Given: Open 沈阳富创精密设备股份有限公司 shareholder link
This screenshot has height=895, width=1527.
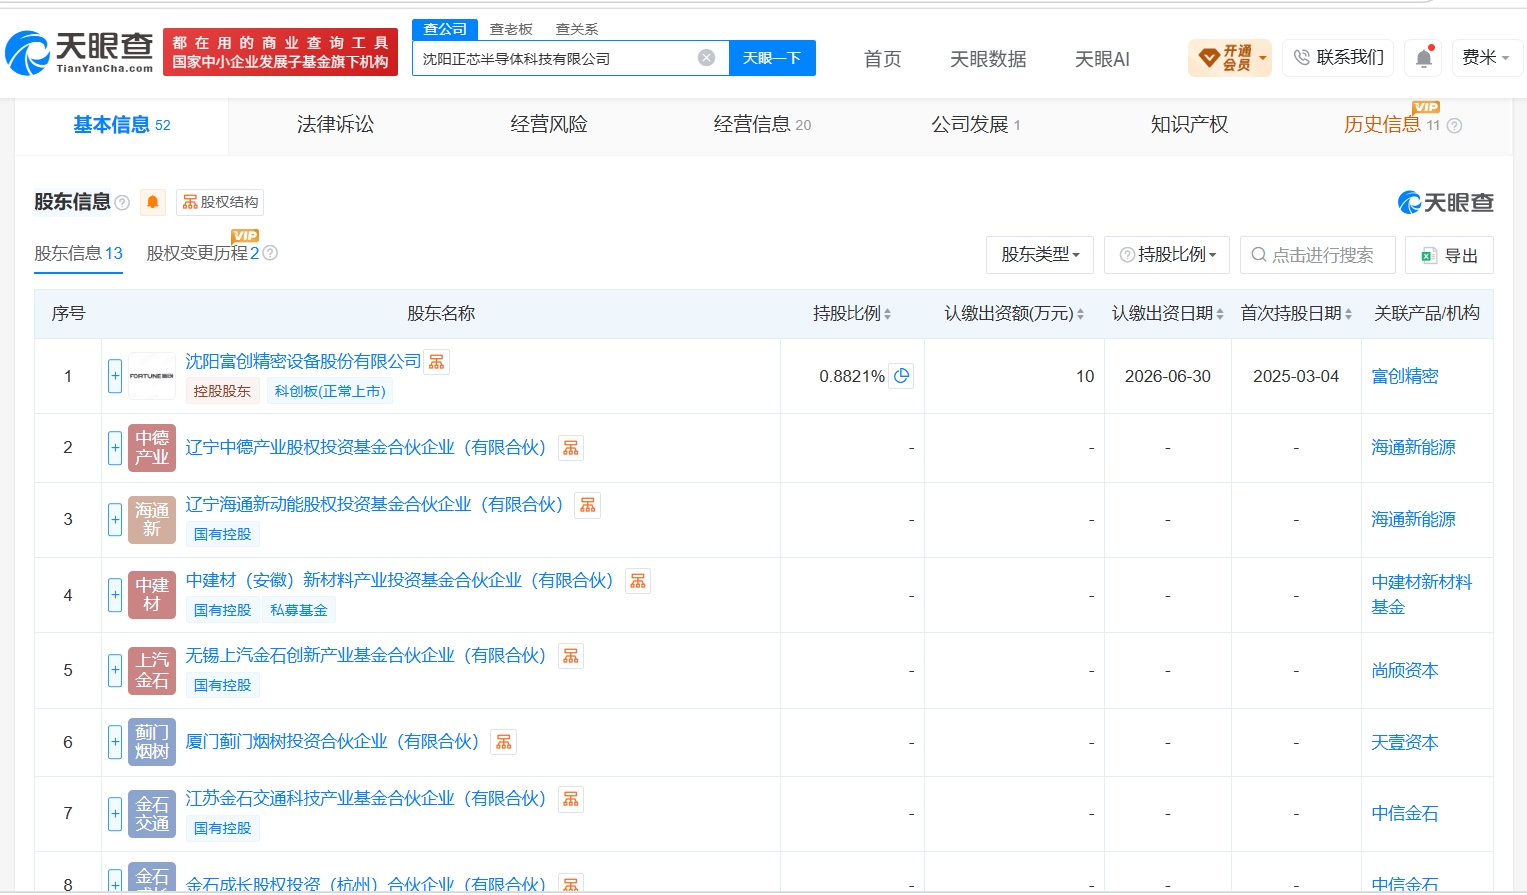Looking at the screenshot, I should (303, 362).
